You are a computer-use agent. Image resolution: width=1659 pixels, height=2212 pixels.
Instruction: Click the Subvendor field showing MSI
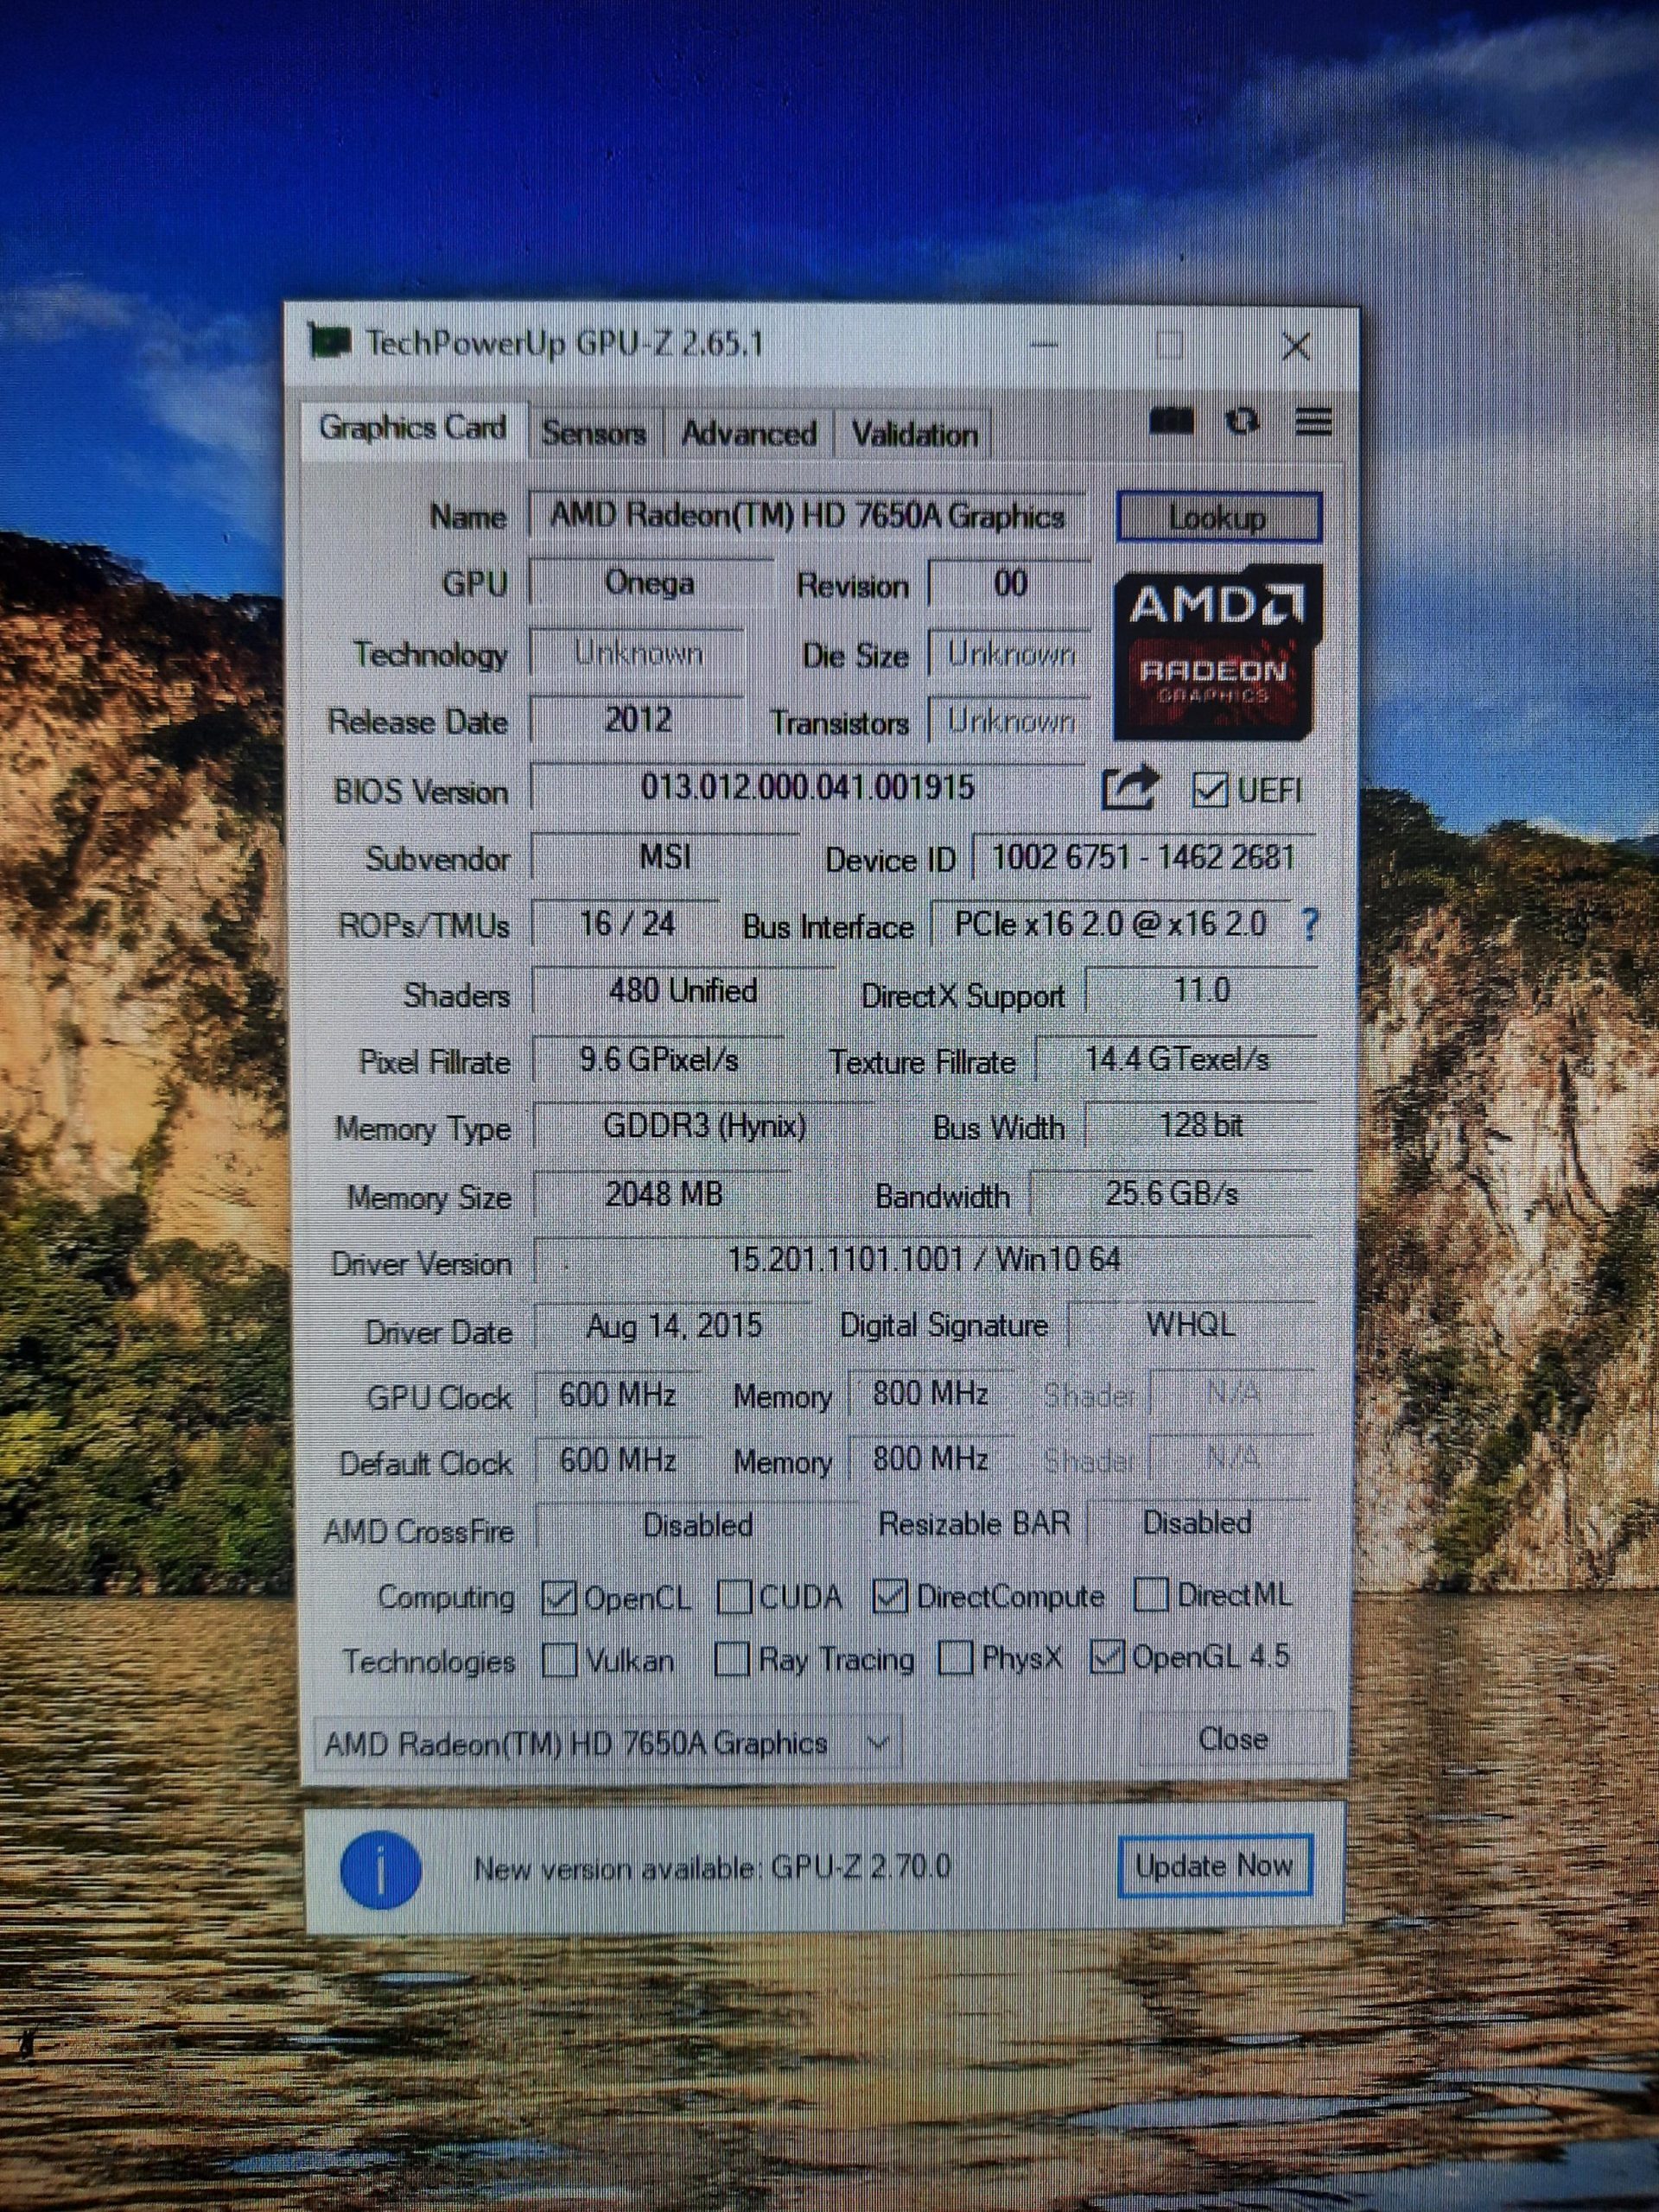coord(665,857)
